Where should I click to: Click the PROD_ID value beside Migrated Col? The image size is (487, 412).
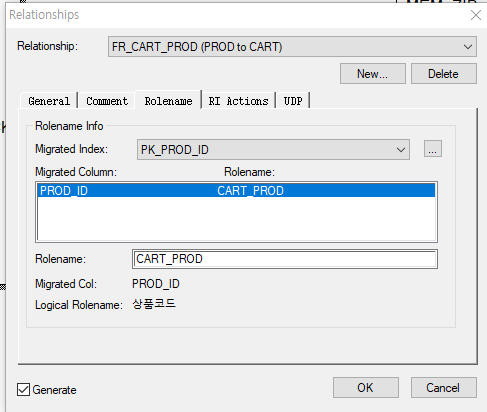156,284
